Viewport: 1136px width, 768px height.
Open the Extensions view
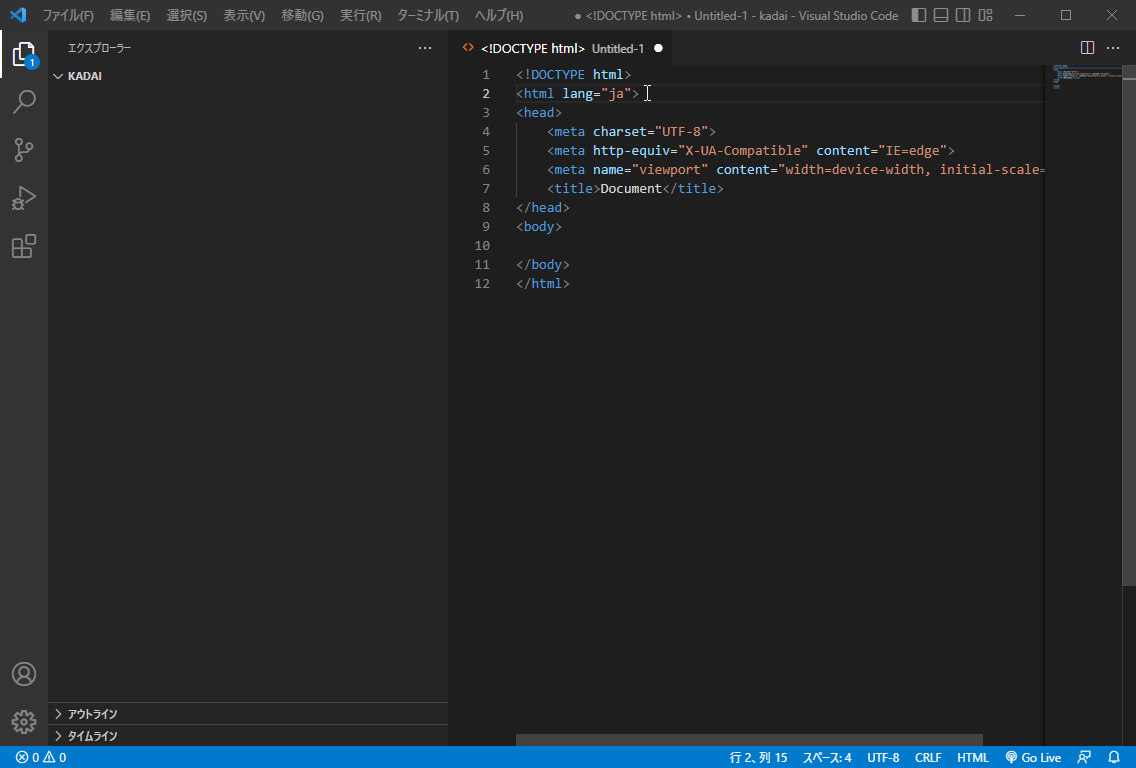pyautogui.click(x=24, y=246)
